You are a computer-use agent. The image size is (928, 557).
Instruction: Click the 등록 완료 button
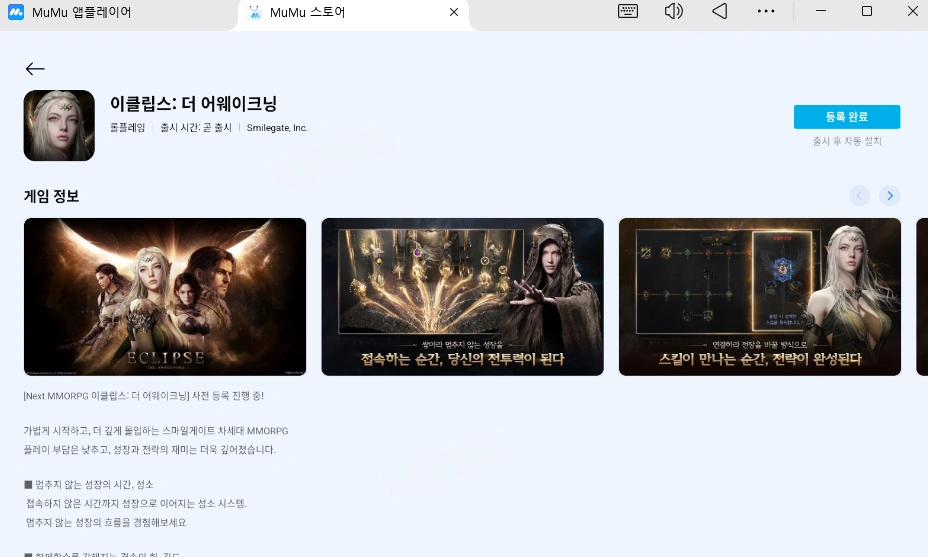847,117
